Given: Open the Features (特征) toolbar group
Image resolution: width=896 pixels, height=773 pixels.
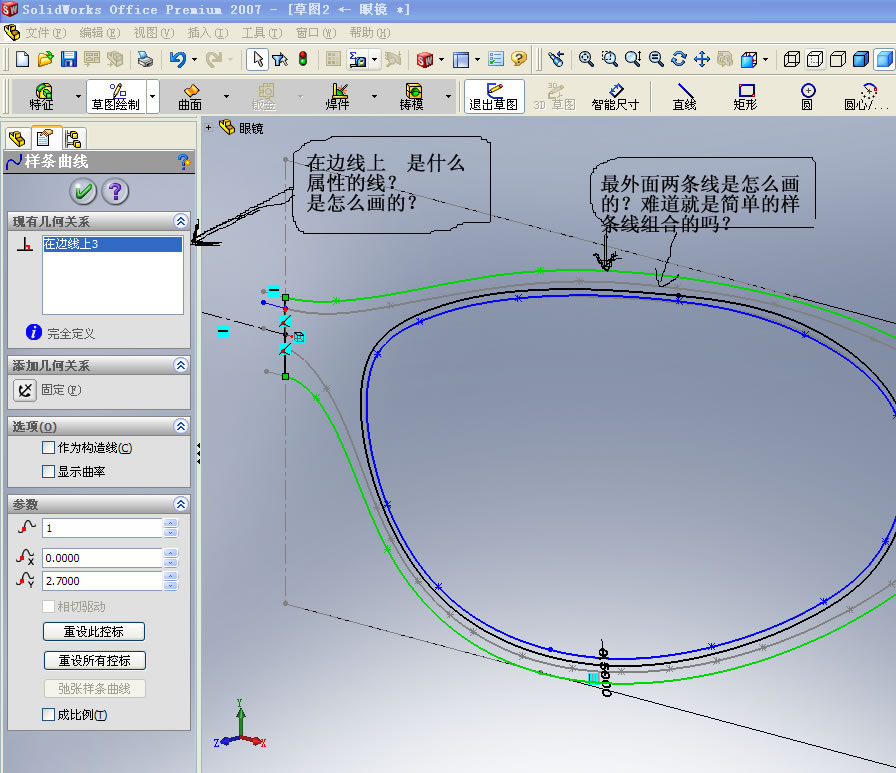Looking at the screenshot, I should (42, 96).
